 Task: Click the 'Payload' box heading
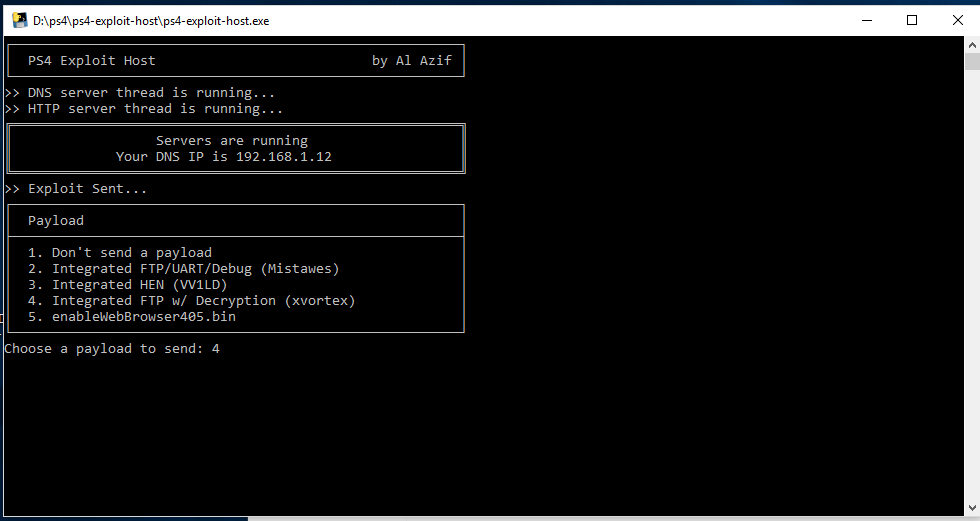click(56, 221)
